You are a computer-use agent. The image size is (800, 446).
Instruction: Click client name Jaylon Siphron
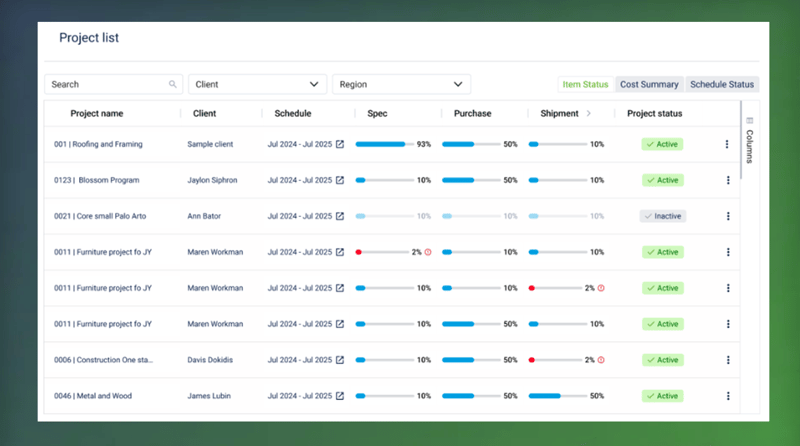212,180
